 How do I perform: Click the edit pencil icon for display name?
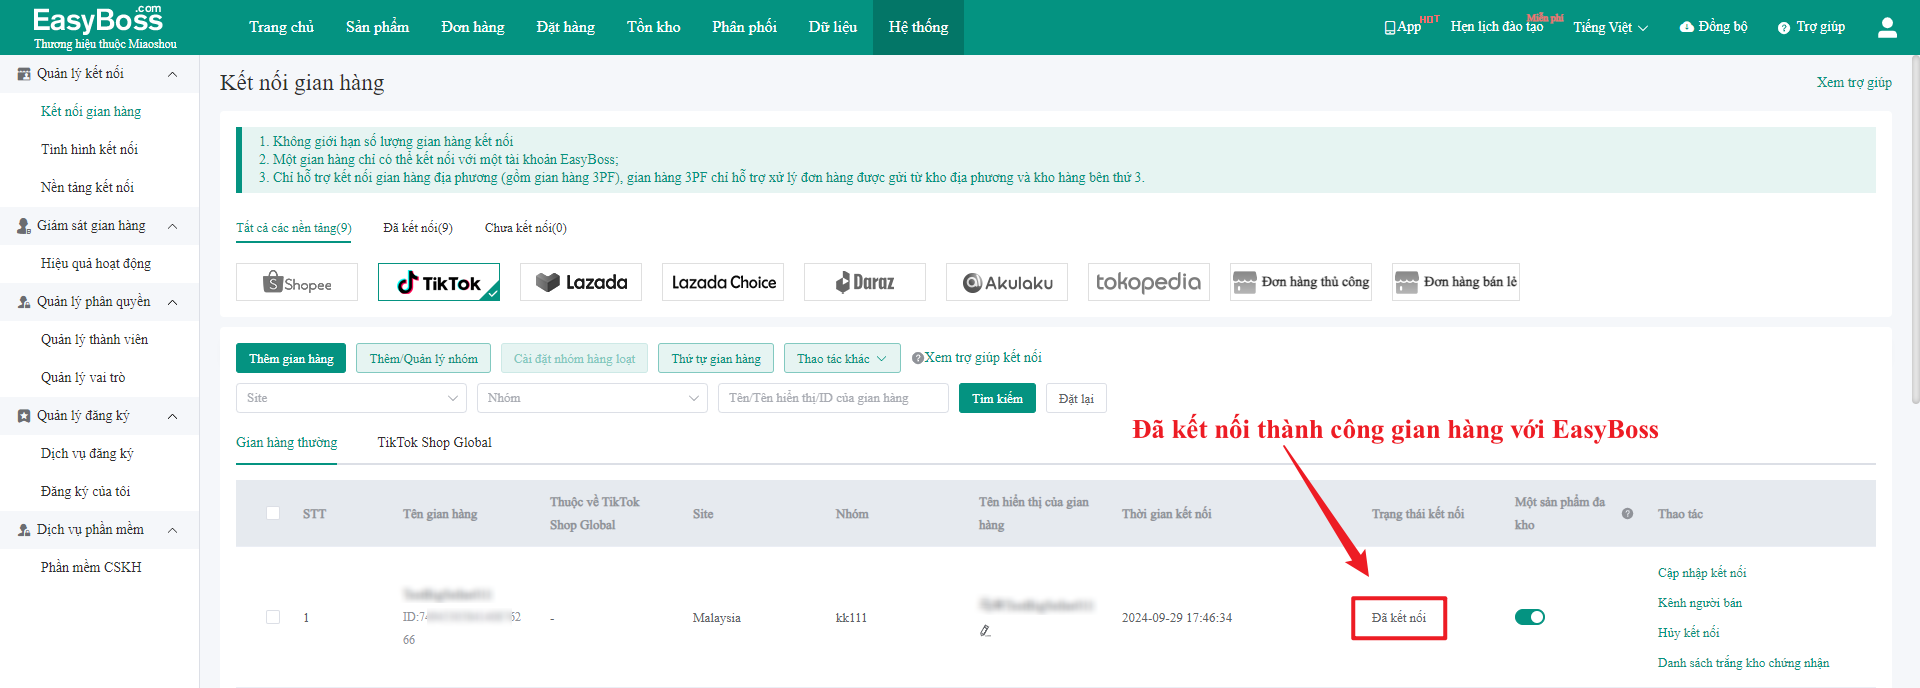point(985,630)
